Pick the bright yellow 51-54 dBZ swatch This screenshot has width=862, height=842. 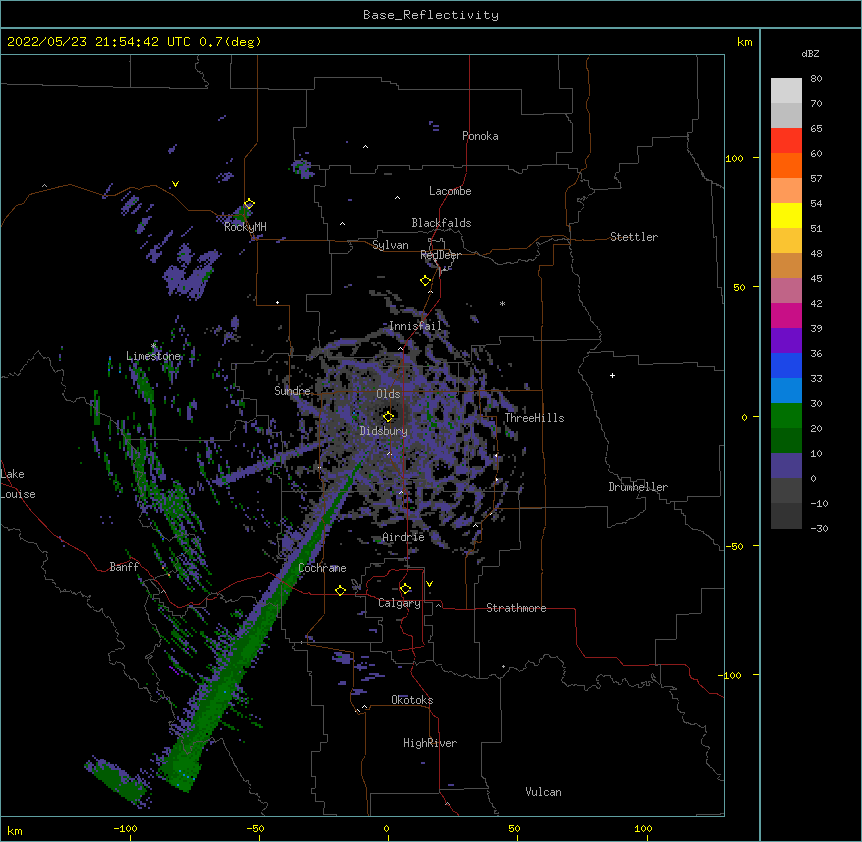[x=786, y=216]
